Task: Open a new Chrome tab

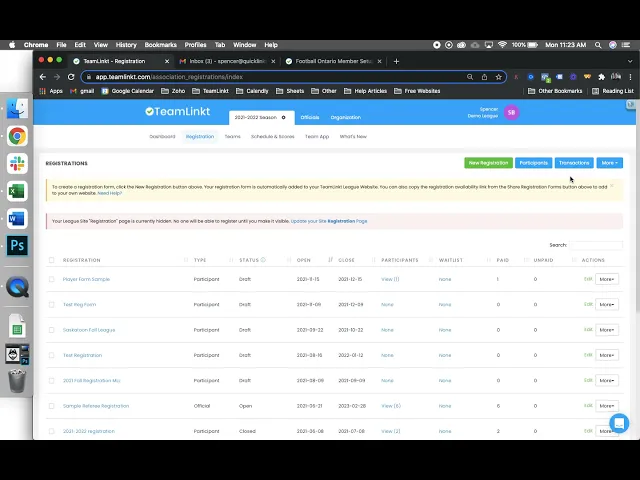Action: [396, 61]
